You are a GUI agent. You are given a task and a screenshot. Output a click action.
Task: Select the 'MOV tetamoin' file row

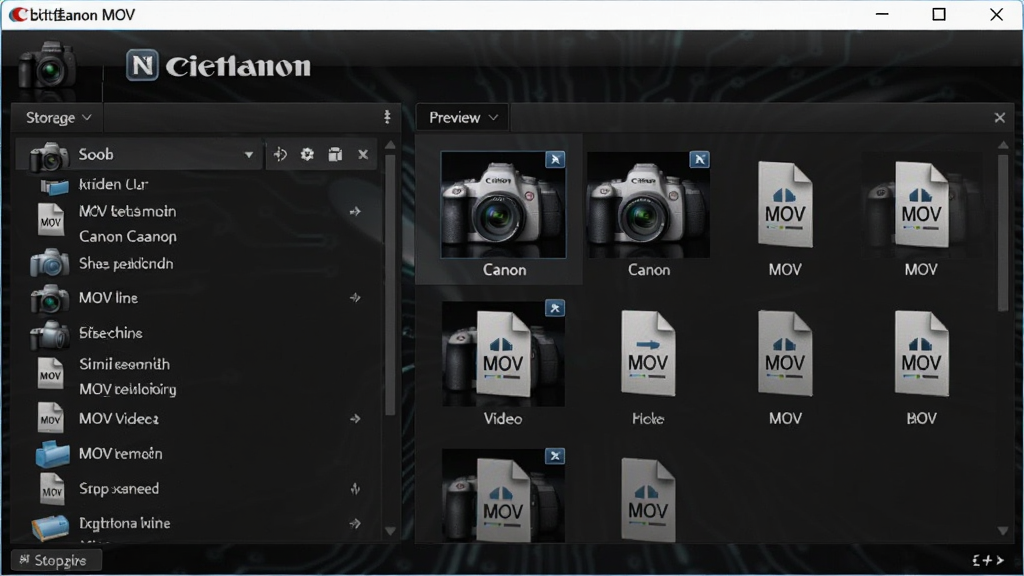(x=196, y=212)
